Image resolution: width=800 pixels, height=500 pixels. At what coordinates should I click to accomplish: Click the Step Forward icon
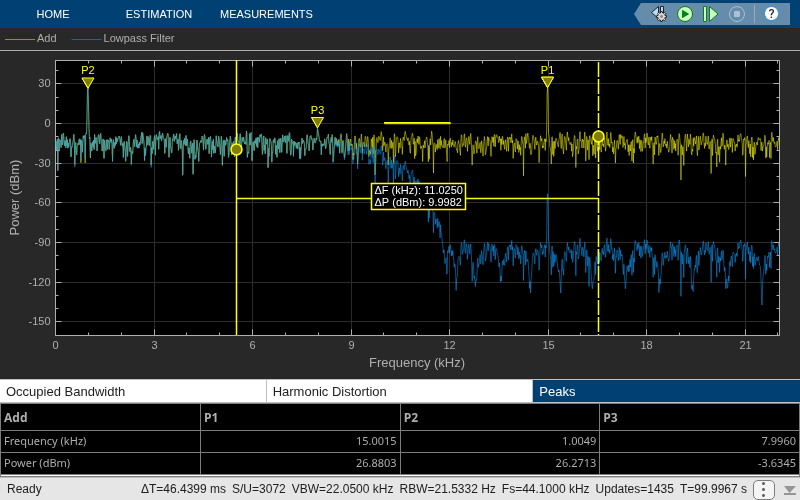(x=710, y=14)
